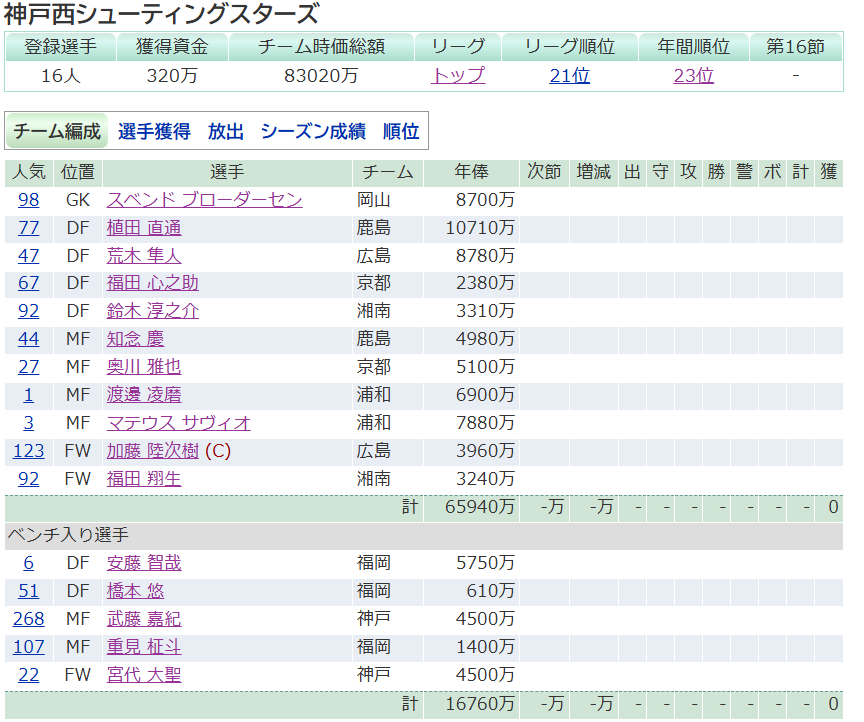Open player 荒木 隼人
The width and height of the screenshot is (864, 722).
coord(144,256)
